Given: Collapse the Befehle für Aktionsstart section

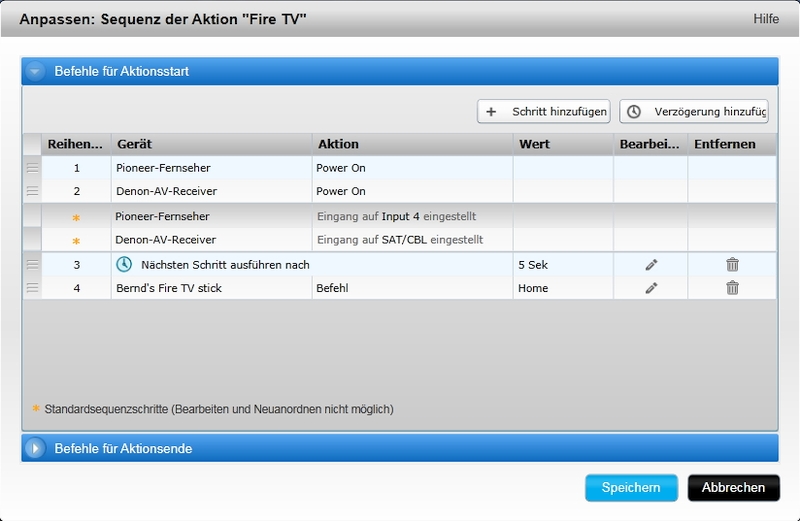Looking at the screenshot, I should [36, 72].
